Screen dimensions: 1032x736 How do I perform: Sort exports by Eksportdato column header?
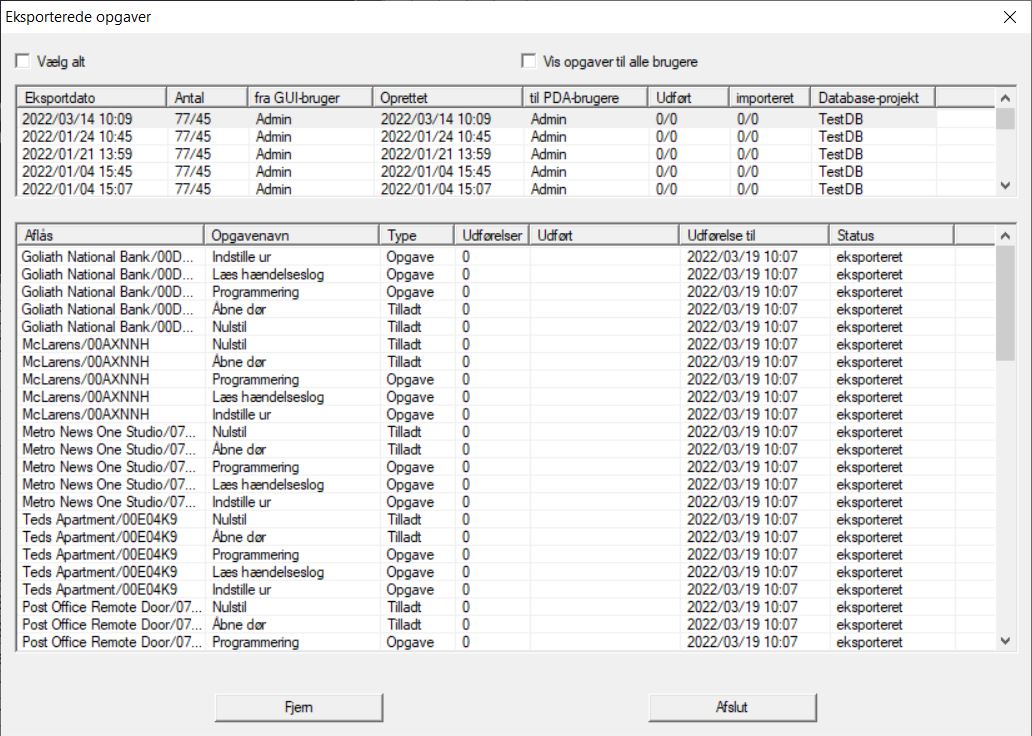pos(91,97)
